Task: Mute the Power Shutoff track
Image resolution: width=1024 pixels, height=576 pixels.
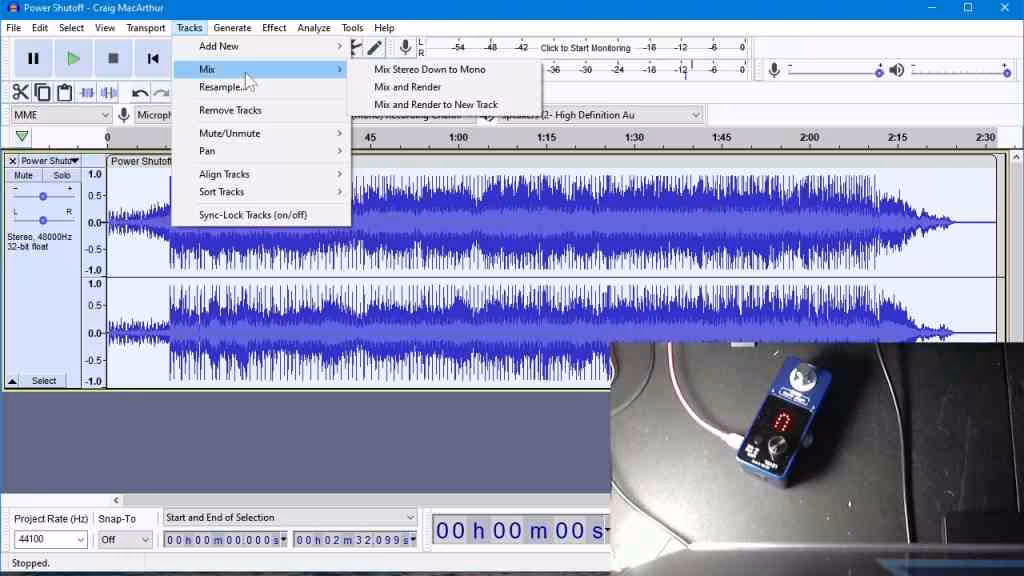Action: pos(24,176)
